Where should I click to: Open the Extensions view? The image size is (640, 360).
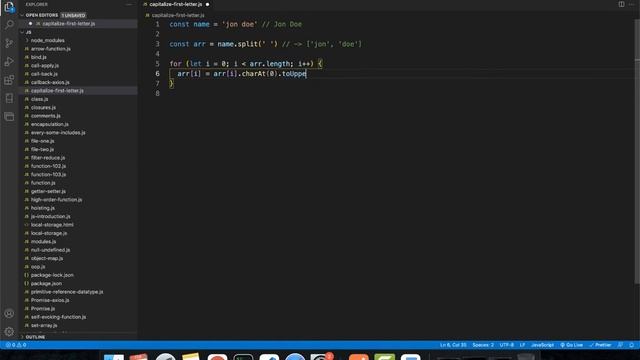tap(9, 80)
